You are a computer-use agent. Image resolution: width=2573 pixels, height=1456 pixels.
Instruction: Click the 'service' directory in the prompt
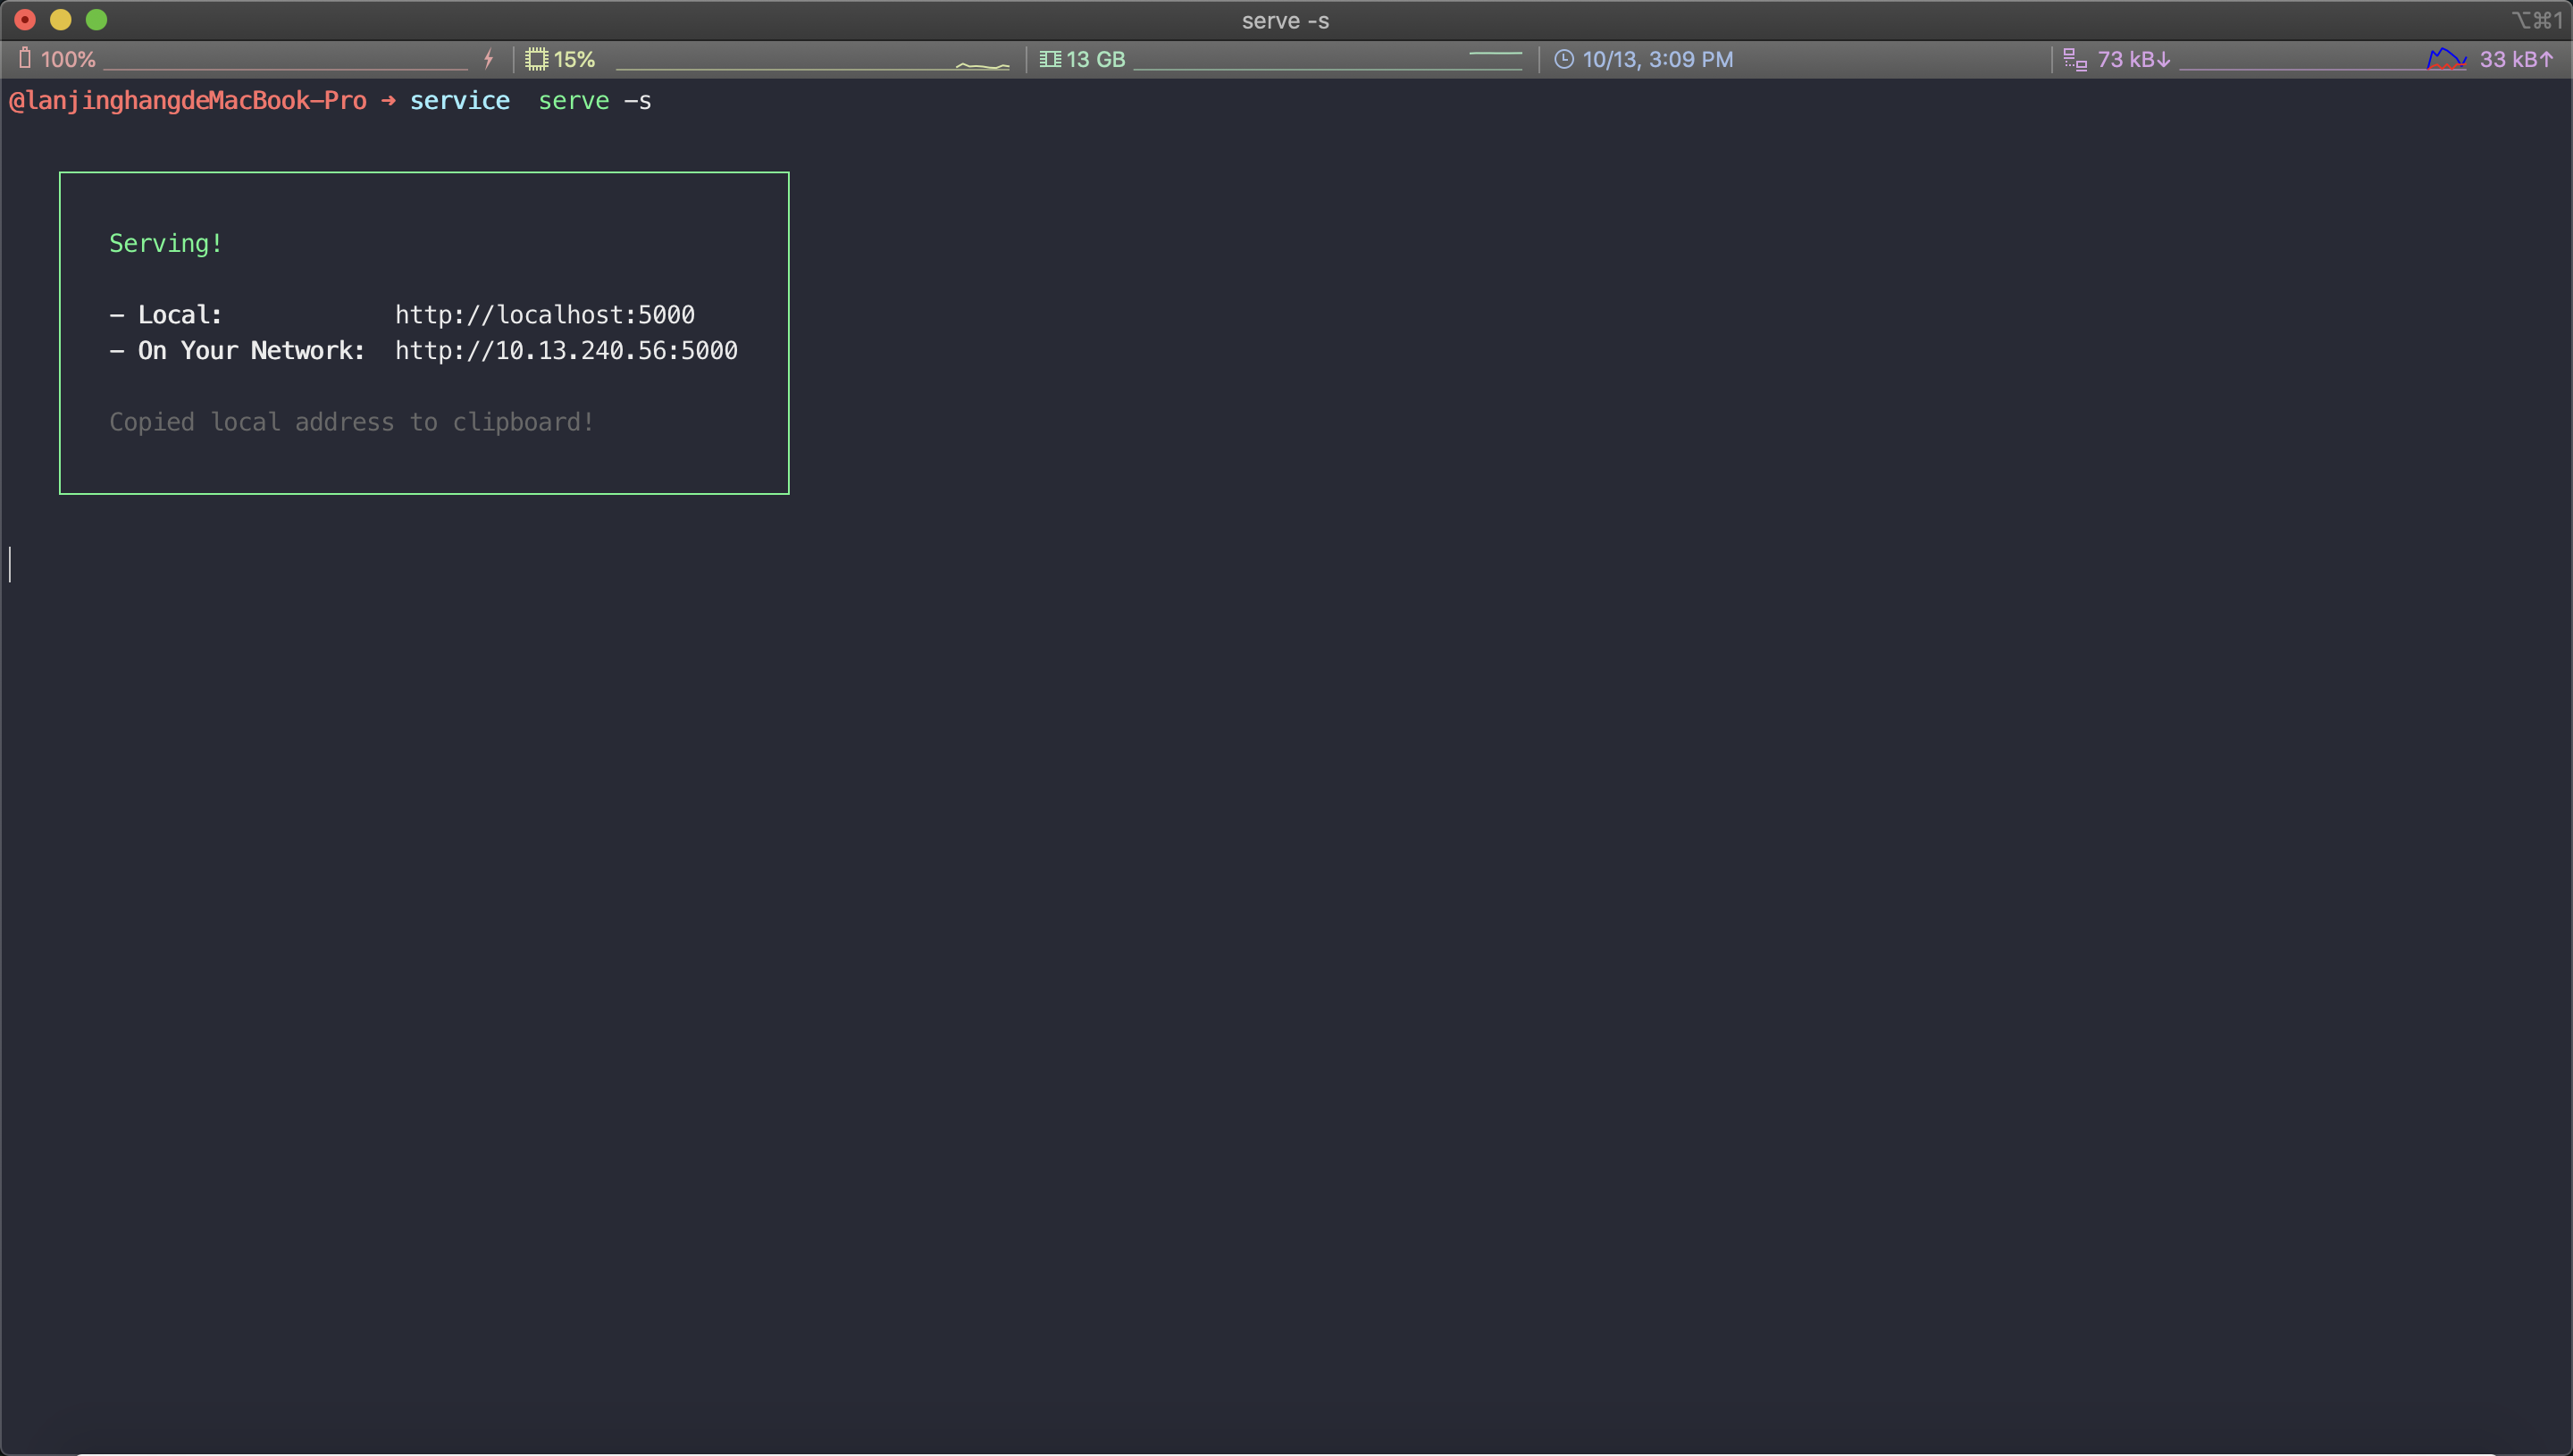(x=459, y=101)
